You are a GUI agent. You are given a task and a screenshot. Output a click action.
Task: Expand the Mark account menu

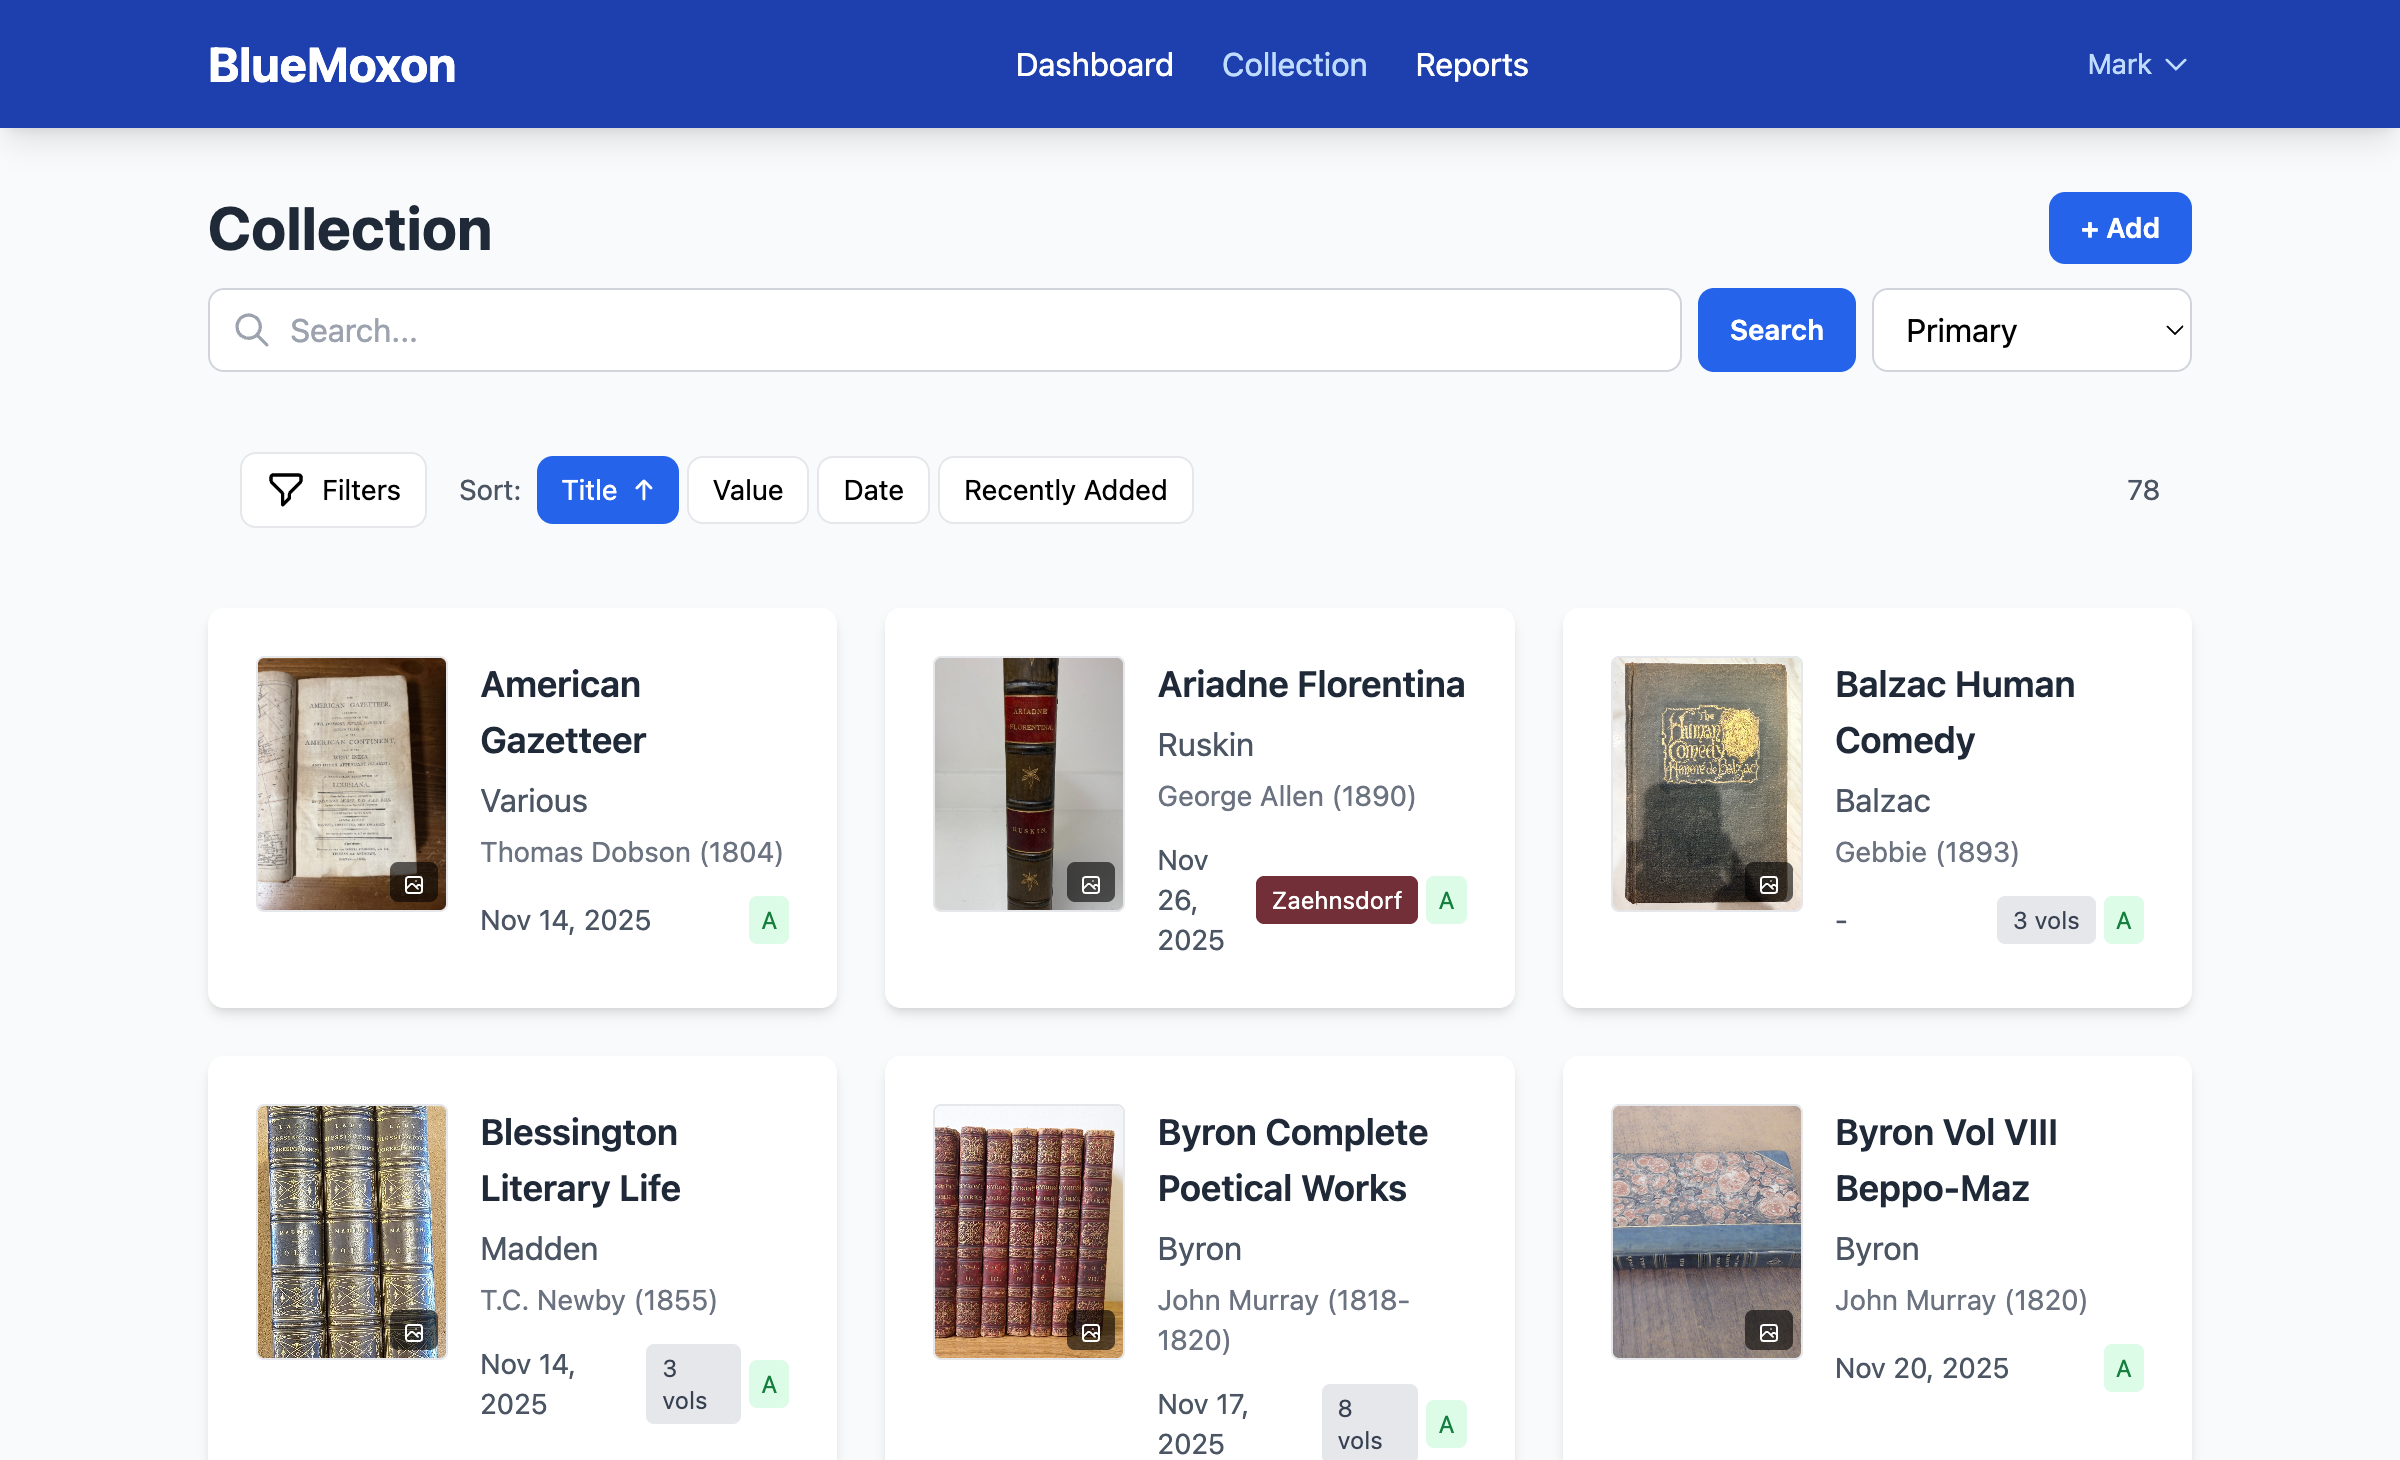[x=2136, y=64]
